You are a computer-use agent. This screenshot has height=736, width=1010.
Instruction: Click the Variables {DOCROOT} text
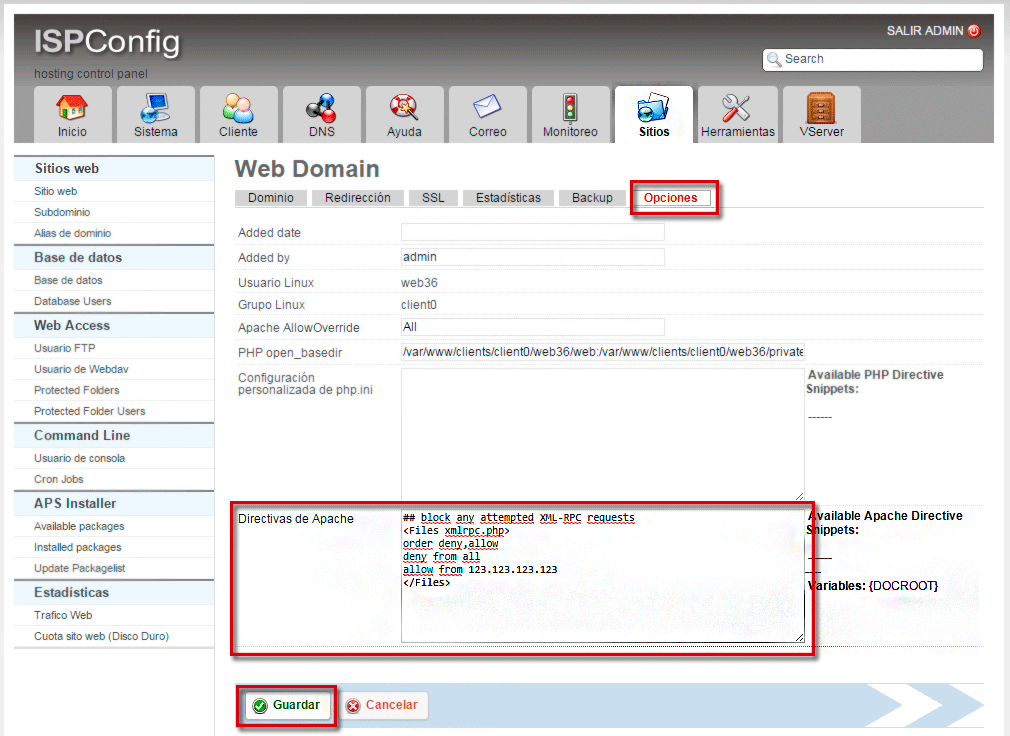[x=873, y=586]
